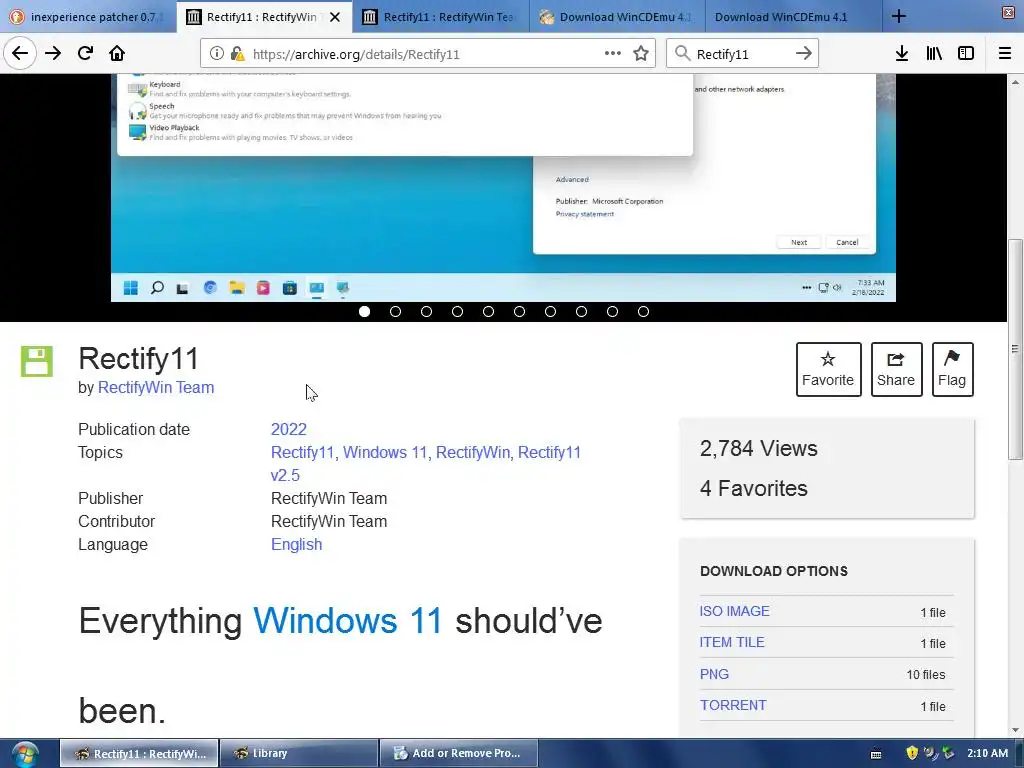The width and height of the screenshot is (1024, 768).
Task: Open the browser Library icon
Action: tap(934, 54)
